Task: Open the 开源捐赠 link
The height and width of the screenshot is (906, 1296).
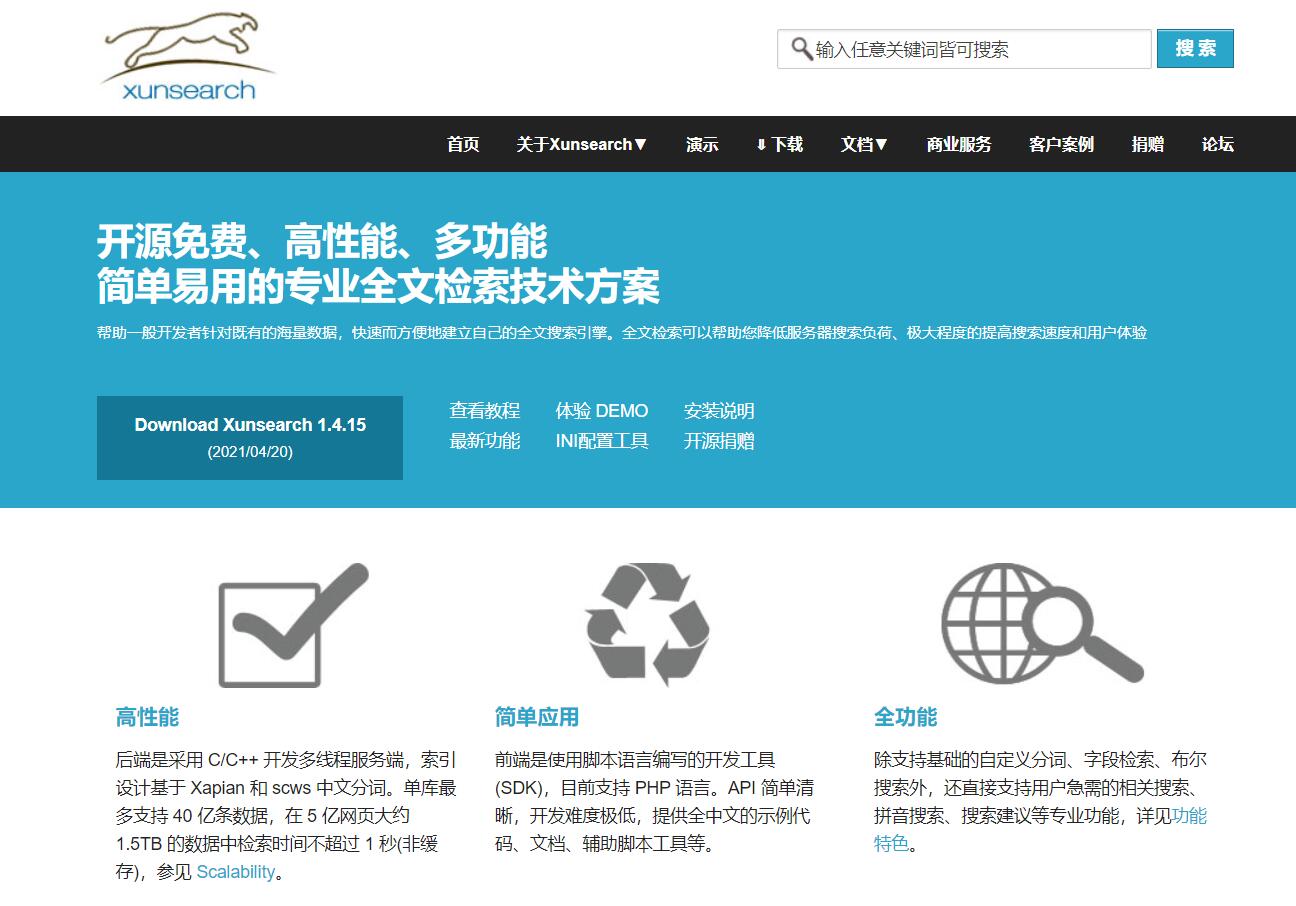Action: click(719, 441)
